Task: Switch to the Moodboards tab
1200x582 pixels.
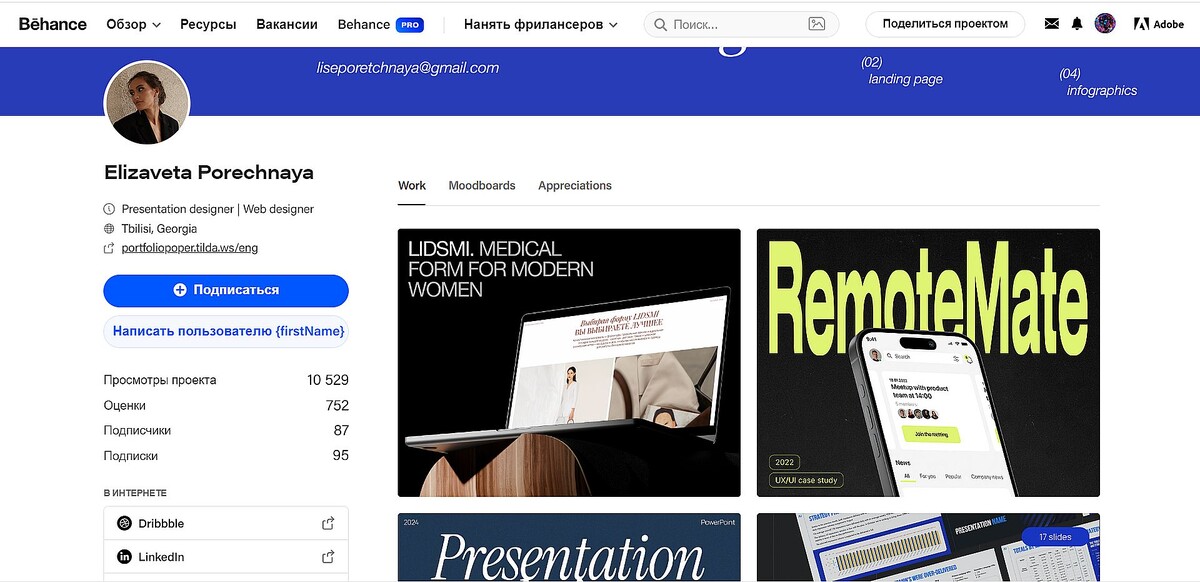Action: click(x=481, y=185)
